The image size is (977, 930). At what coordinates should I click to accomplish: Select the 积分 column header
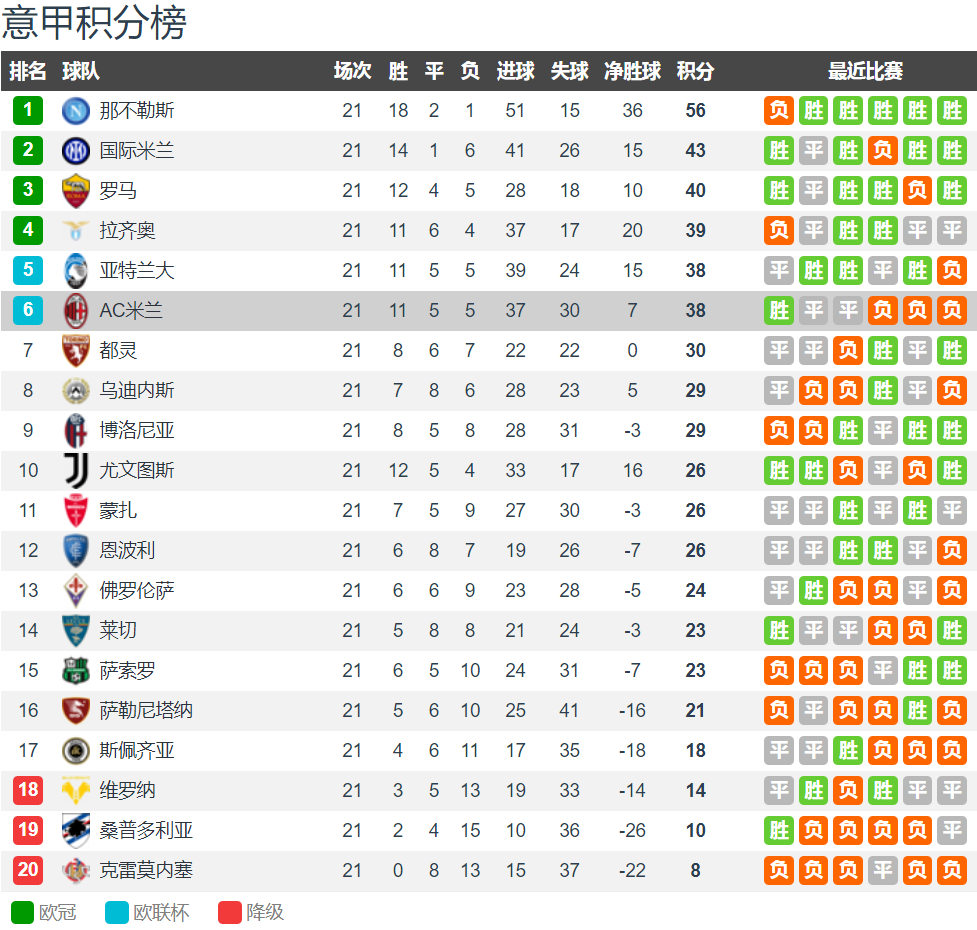pyautogui.click(x=695, y=71)
